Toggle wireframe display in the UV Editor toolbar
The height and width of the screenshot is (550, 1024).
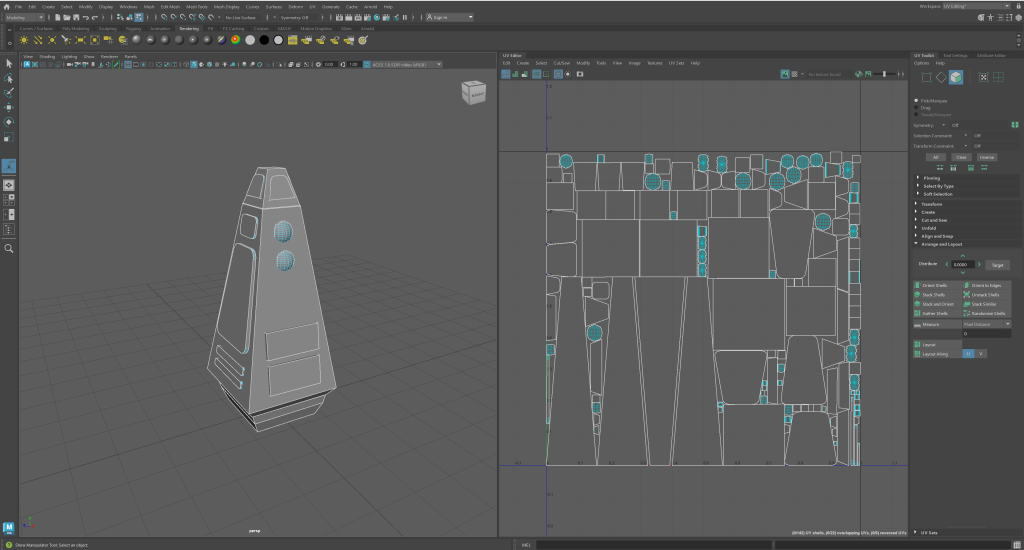tap(505, 74)
